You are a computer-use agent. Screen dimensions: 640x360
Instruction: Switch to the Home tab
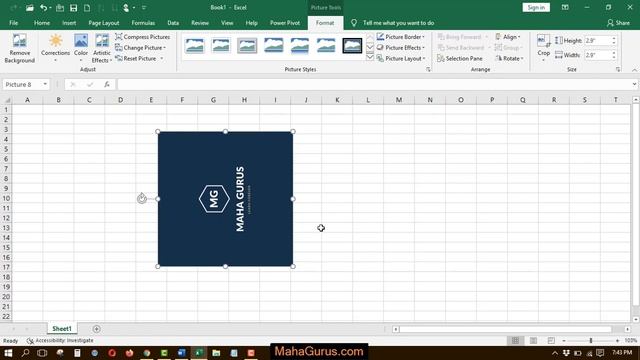pos(42,23)
